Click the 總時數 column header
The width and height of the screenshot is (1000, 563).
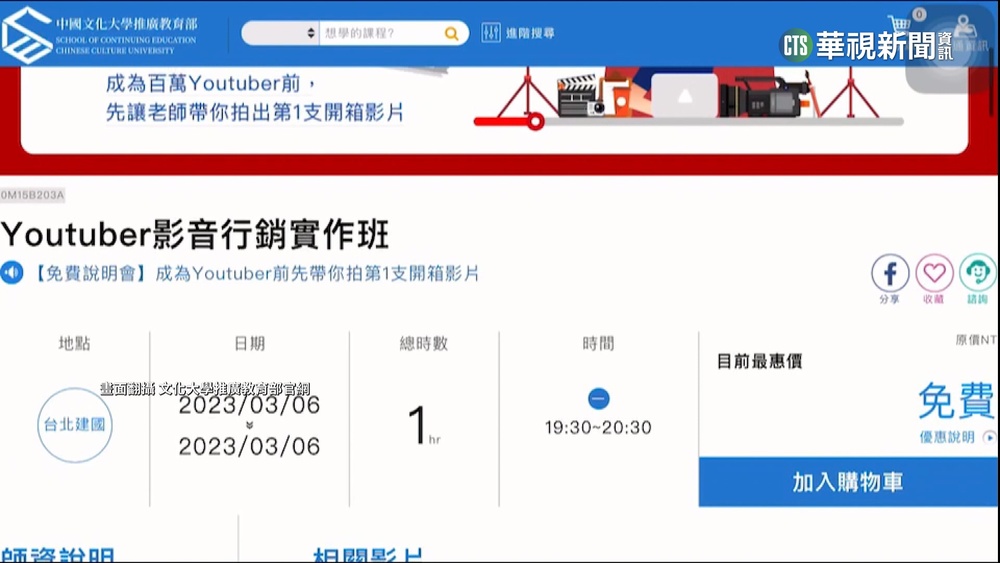coord(424,344)
